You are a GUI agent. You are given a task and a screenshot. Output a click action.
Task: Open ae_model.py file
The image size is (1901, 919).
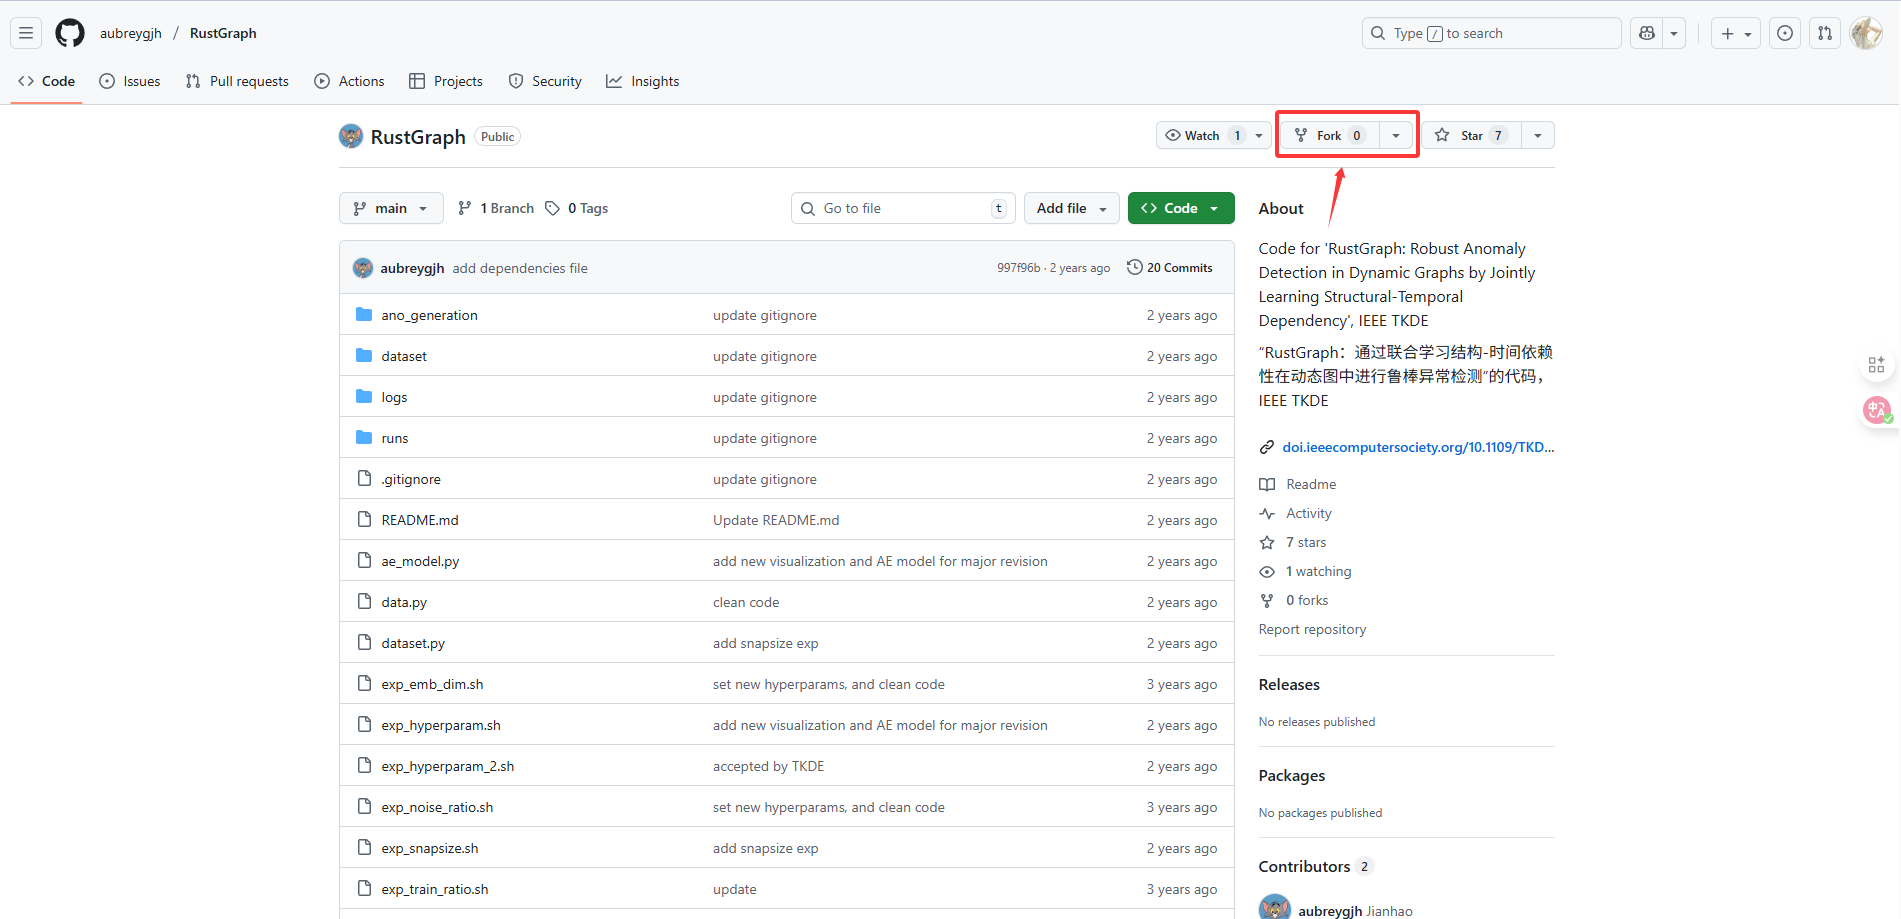click(x=420, y=561)
